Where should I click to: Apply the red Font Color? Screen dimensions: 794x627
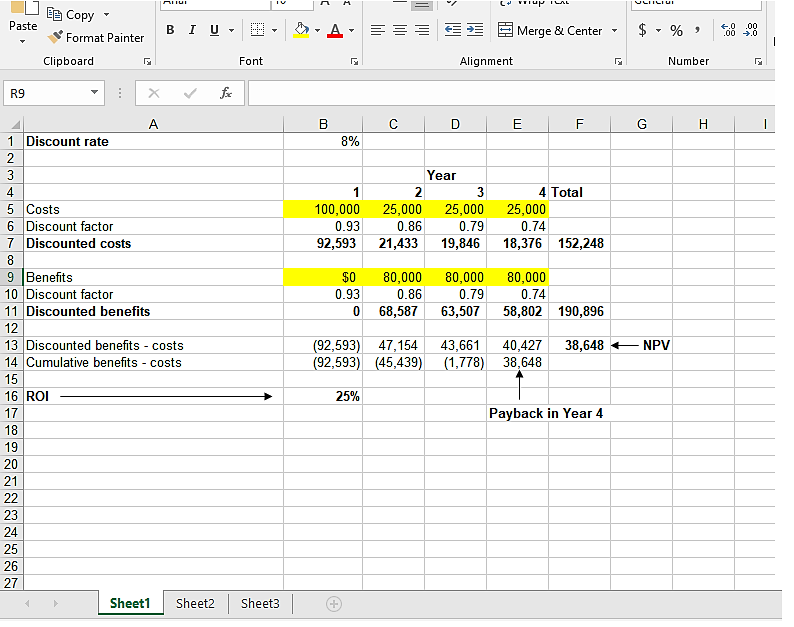click(x=335, y=30)
